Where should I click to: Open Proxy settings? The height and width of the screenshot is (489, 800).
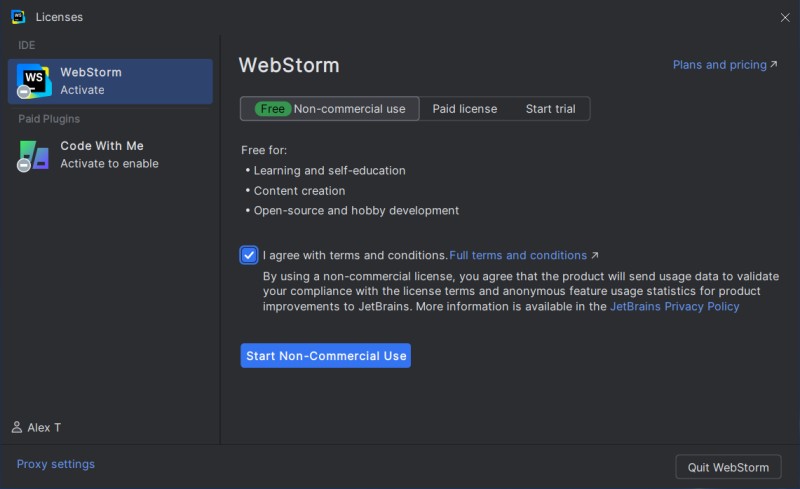tap(56, 464)
